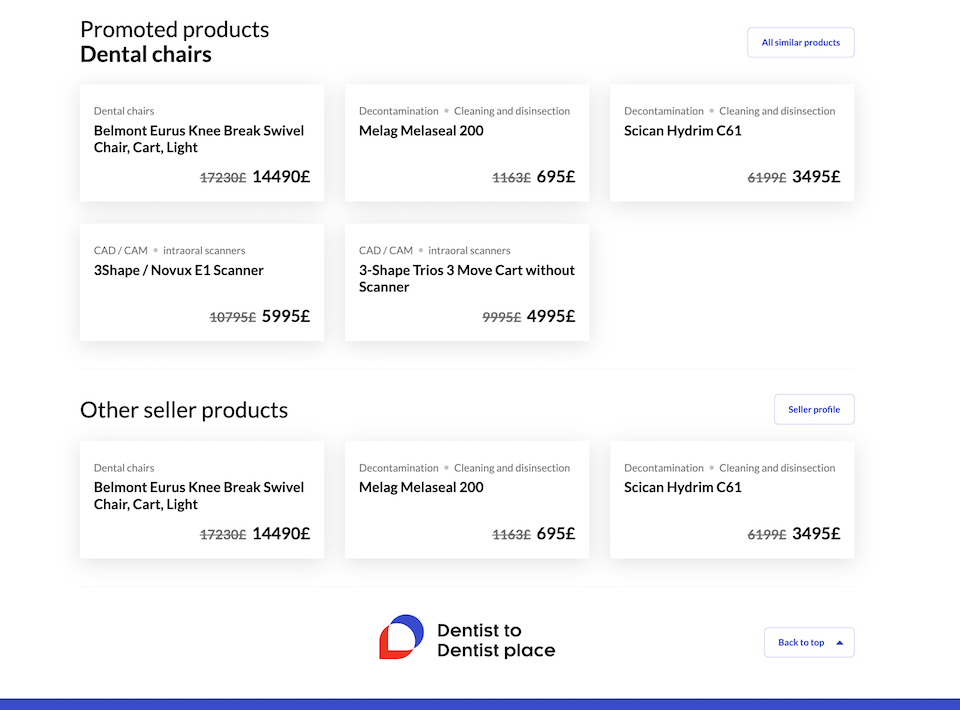
Task: Click CAD / CAM label on Novux E1 card
Action: click(x=120, y=251)
